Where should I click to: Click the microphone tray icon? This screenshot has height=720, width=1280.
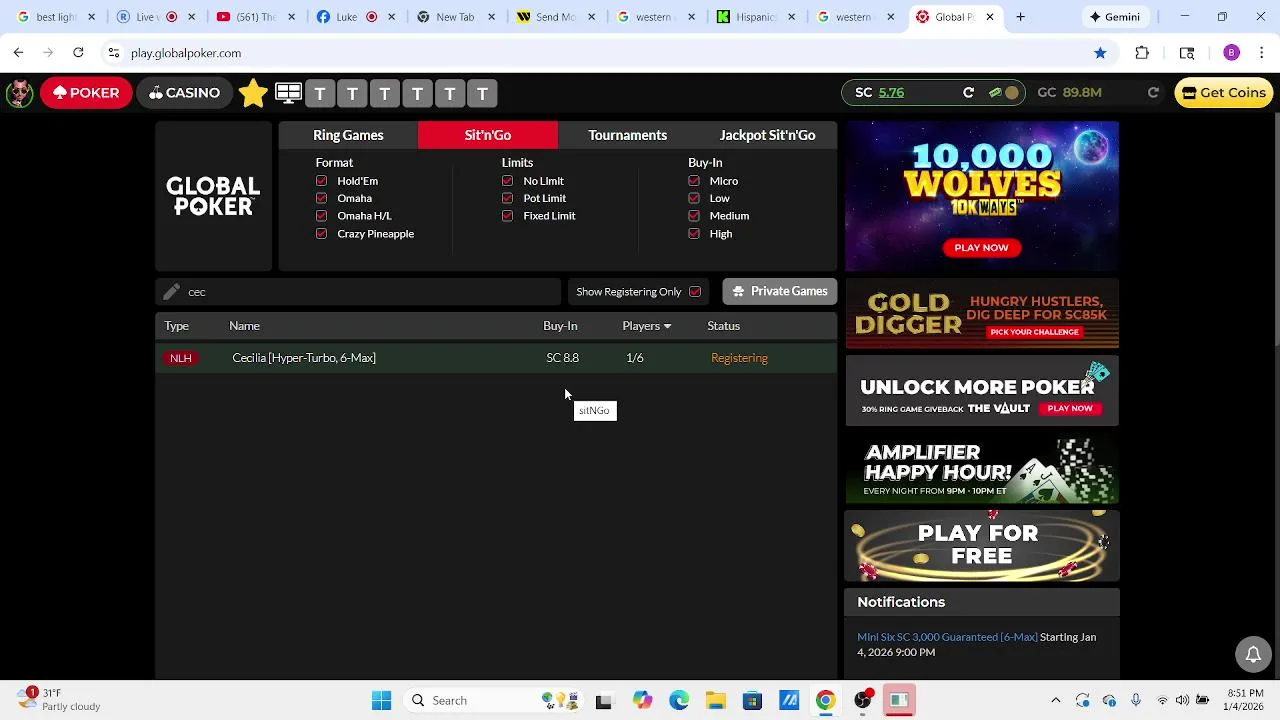(1135, 701)
